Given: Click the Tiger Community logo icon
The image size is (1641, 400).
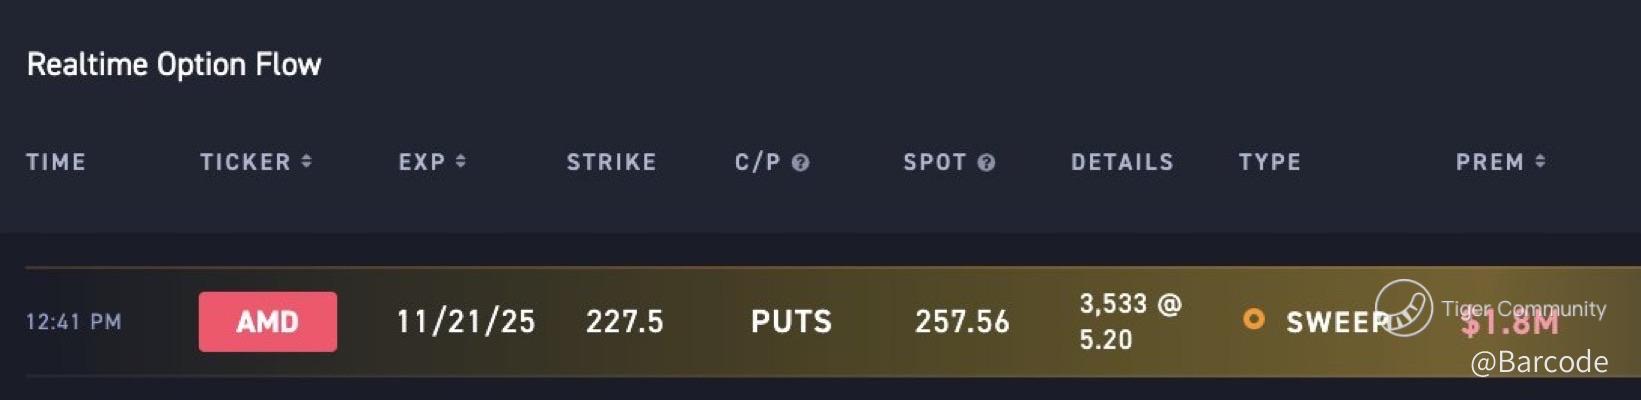Looking at the screenshot, I should point(1403,308).
